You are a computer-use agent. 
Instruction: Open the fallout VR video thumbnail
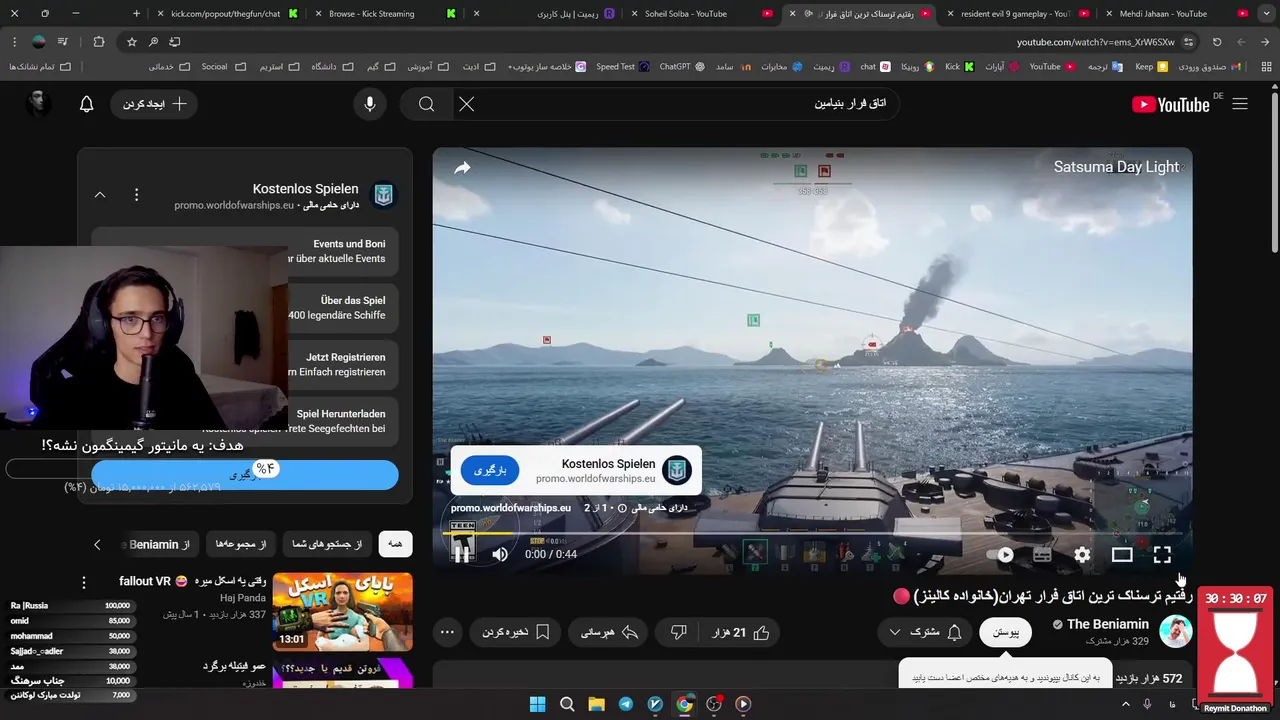point(343,611)
